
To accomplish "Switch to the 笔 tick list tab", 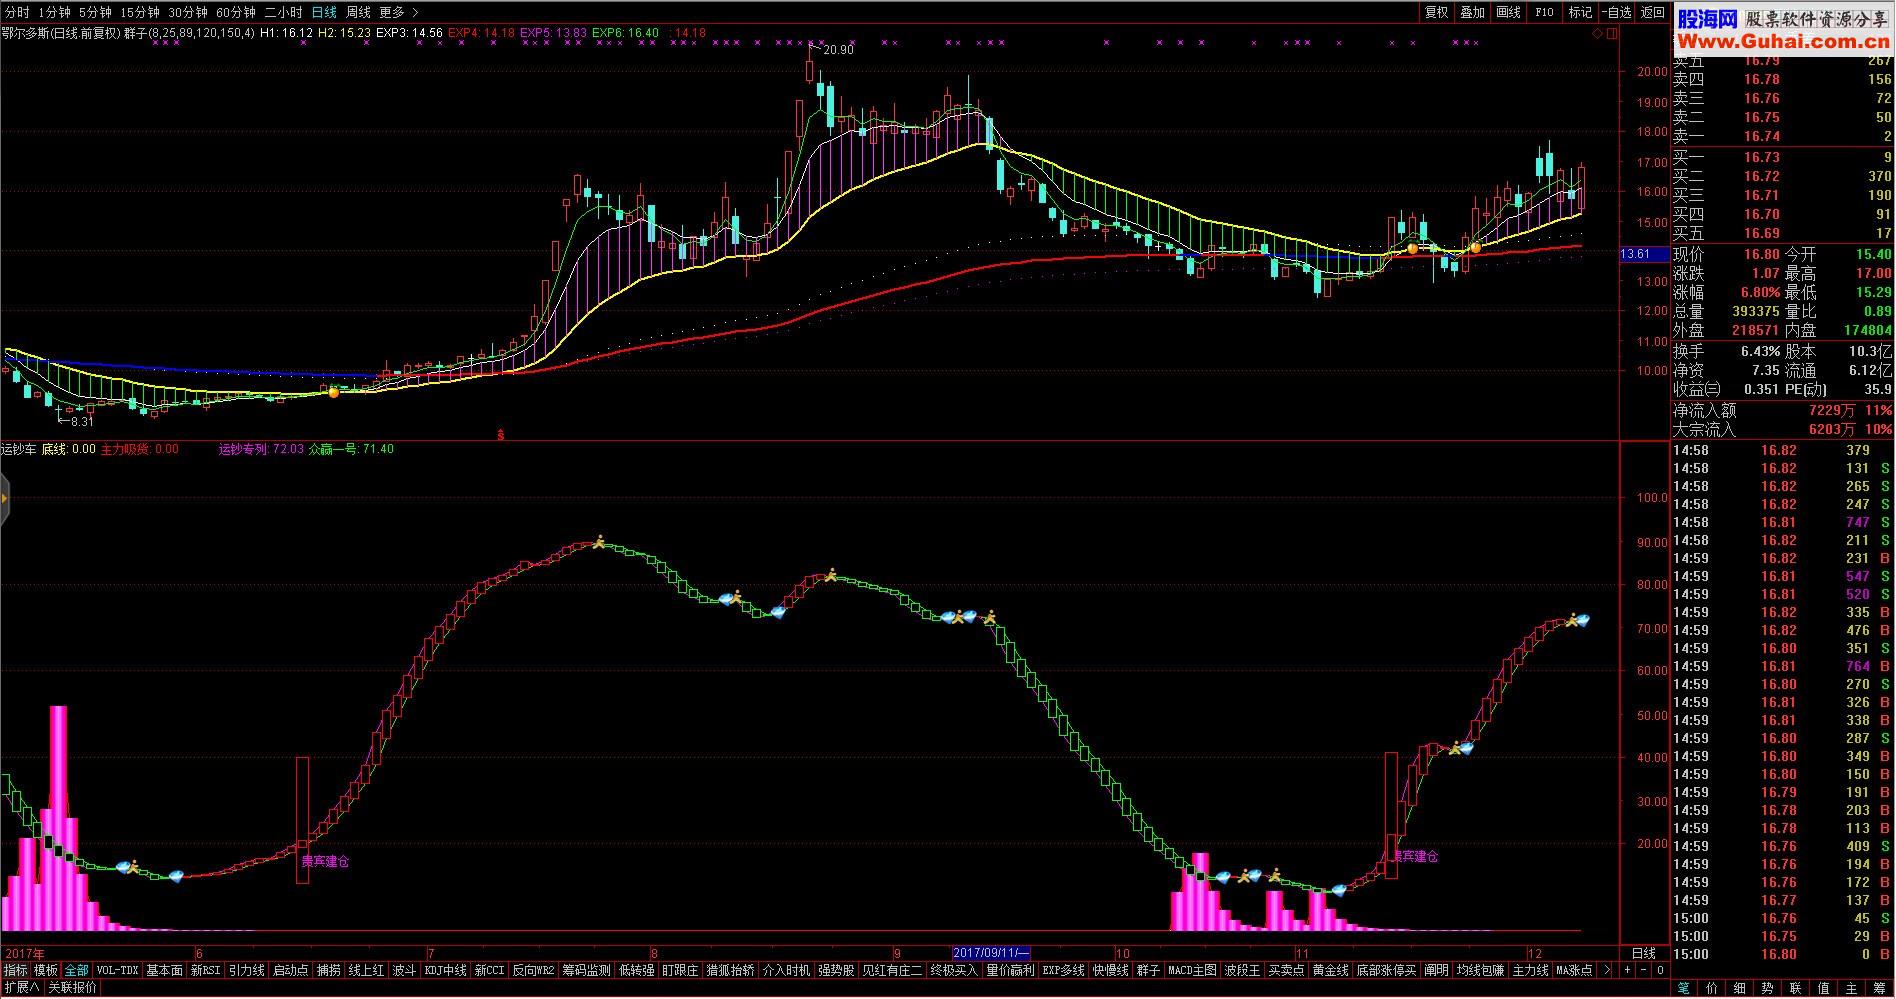I will pyautogui.click(x=1684, y=989).
